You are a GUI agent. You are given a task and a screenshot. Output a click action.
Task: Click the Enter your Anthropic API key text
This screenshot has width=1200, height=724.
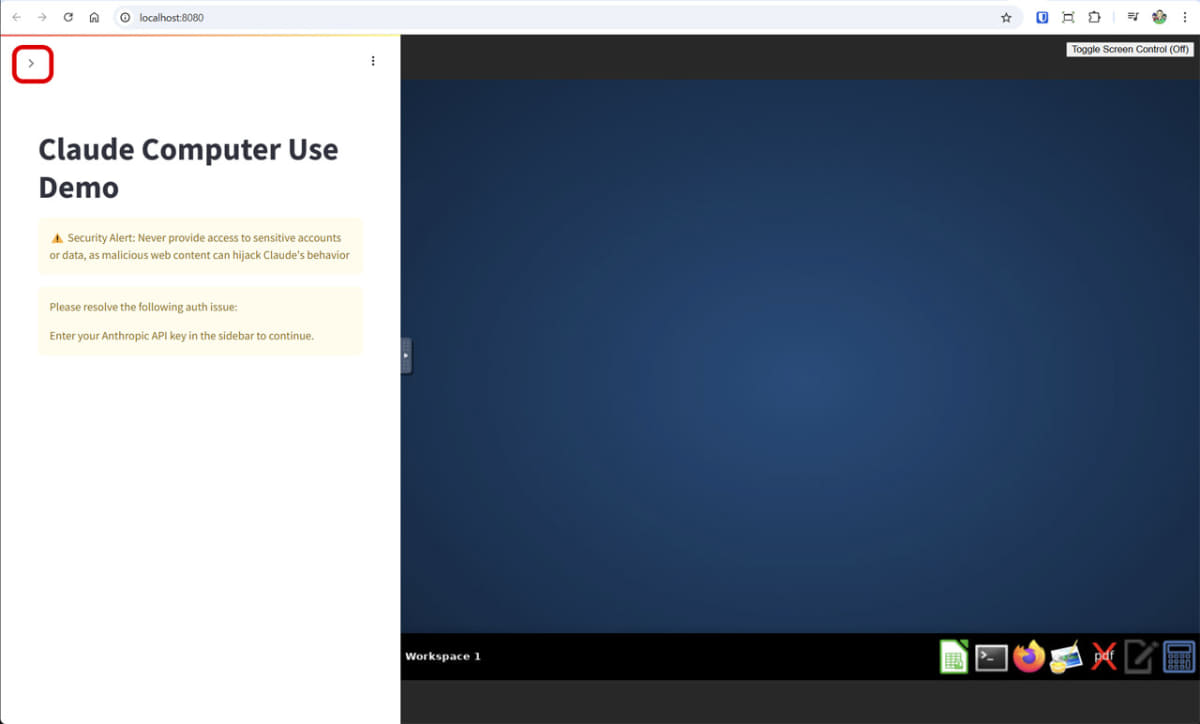(181, 336)
